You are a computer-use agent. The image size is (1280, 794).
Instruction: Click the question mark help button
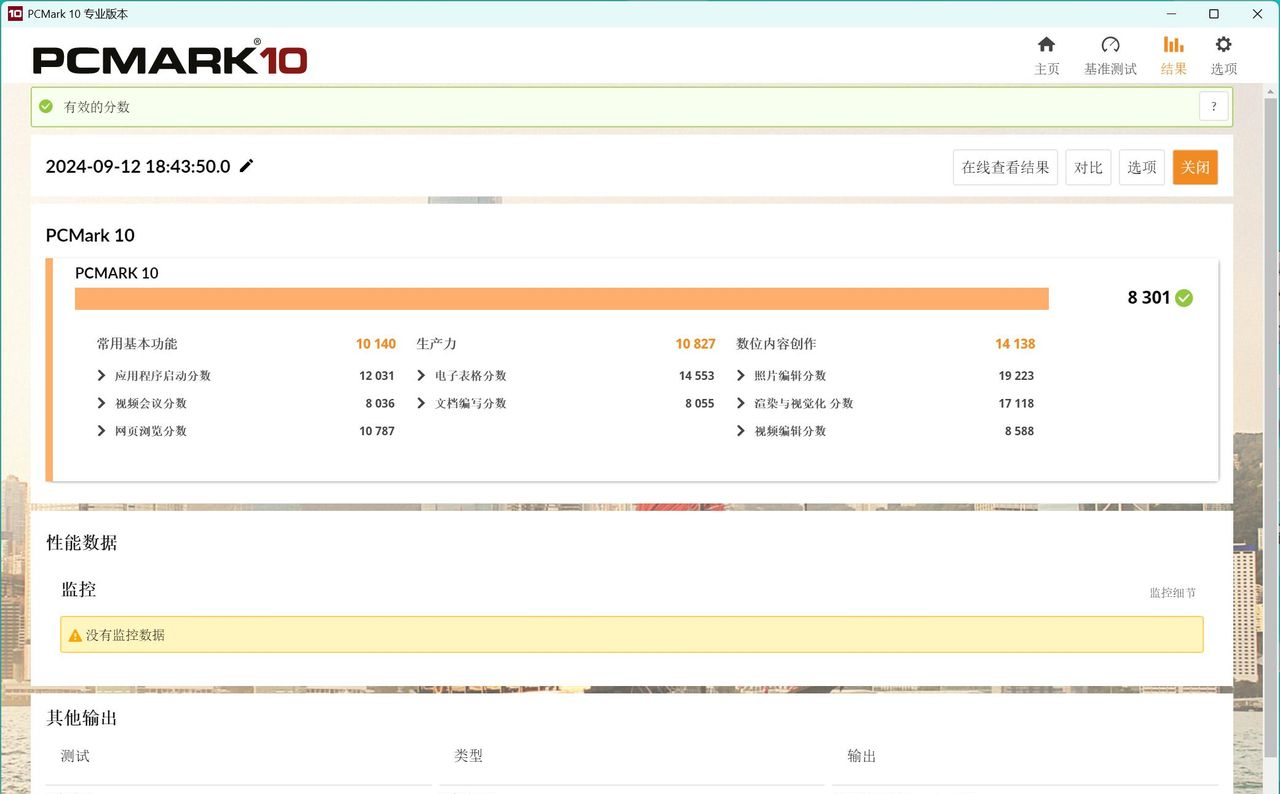(1213, 106)
